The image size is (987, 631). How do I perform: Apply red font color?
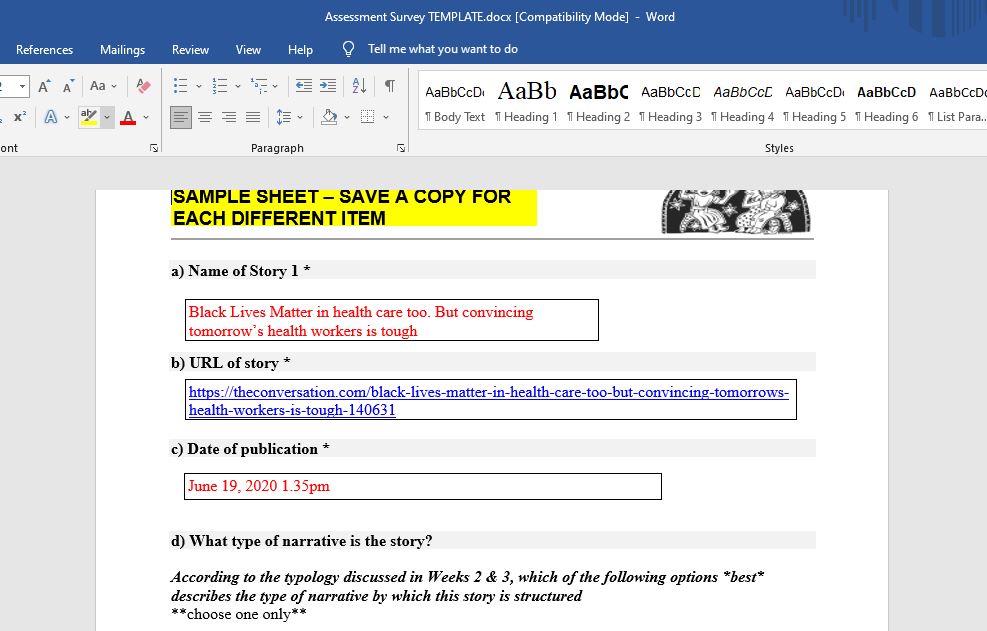[x=128, y=117]
